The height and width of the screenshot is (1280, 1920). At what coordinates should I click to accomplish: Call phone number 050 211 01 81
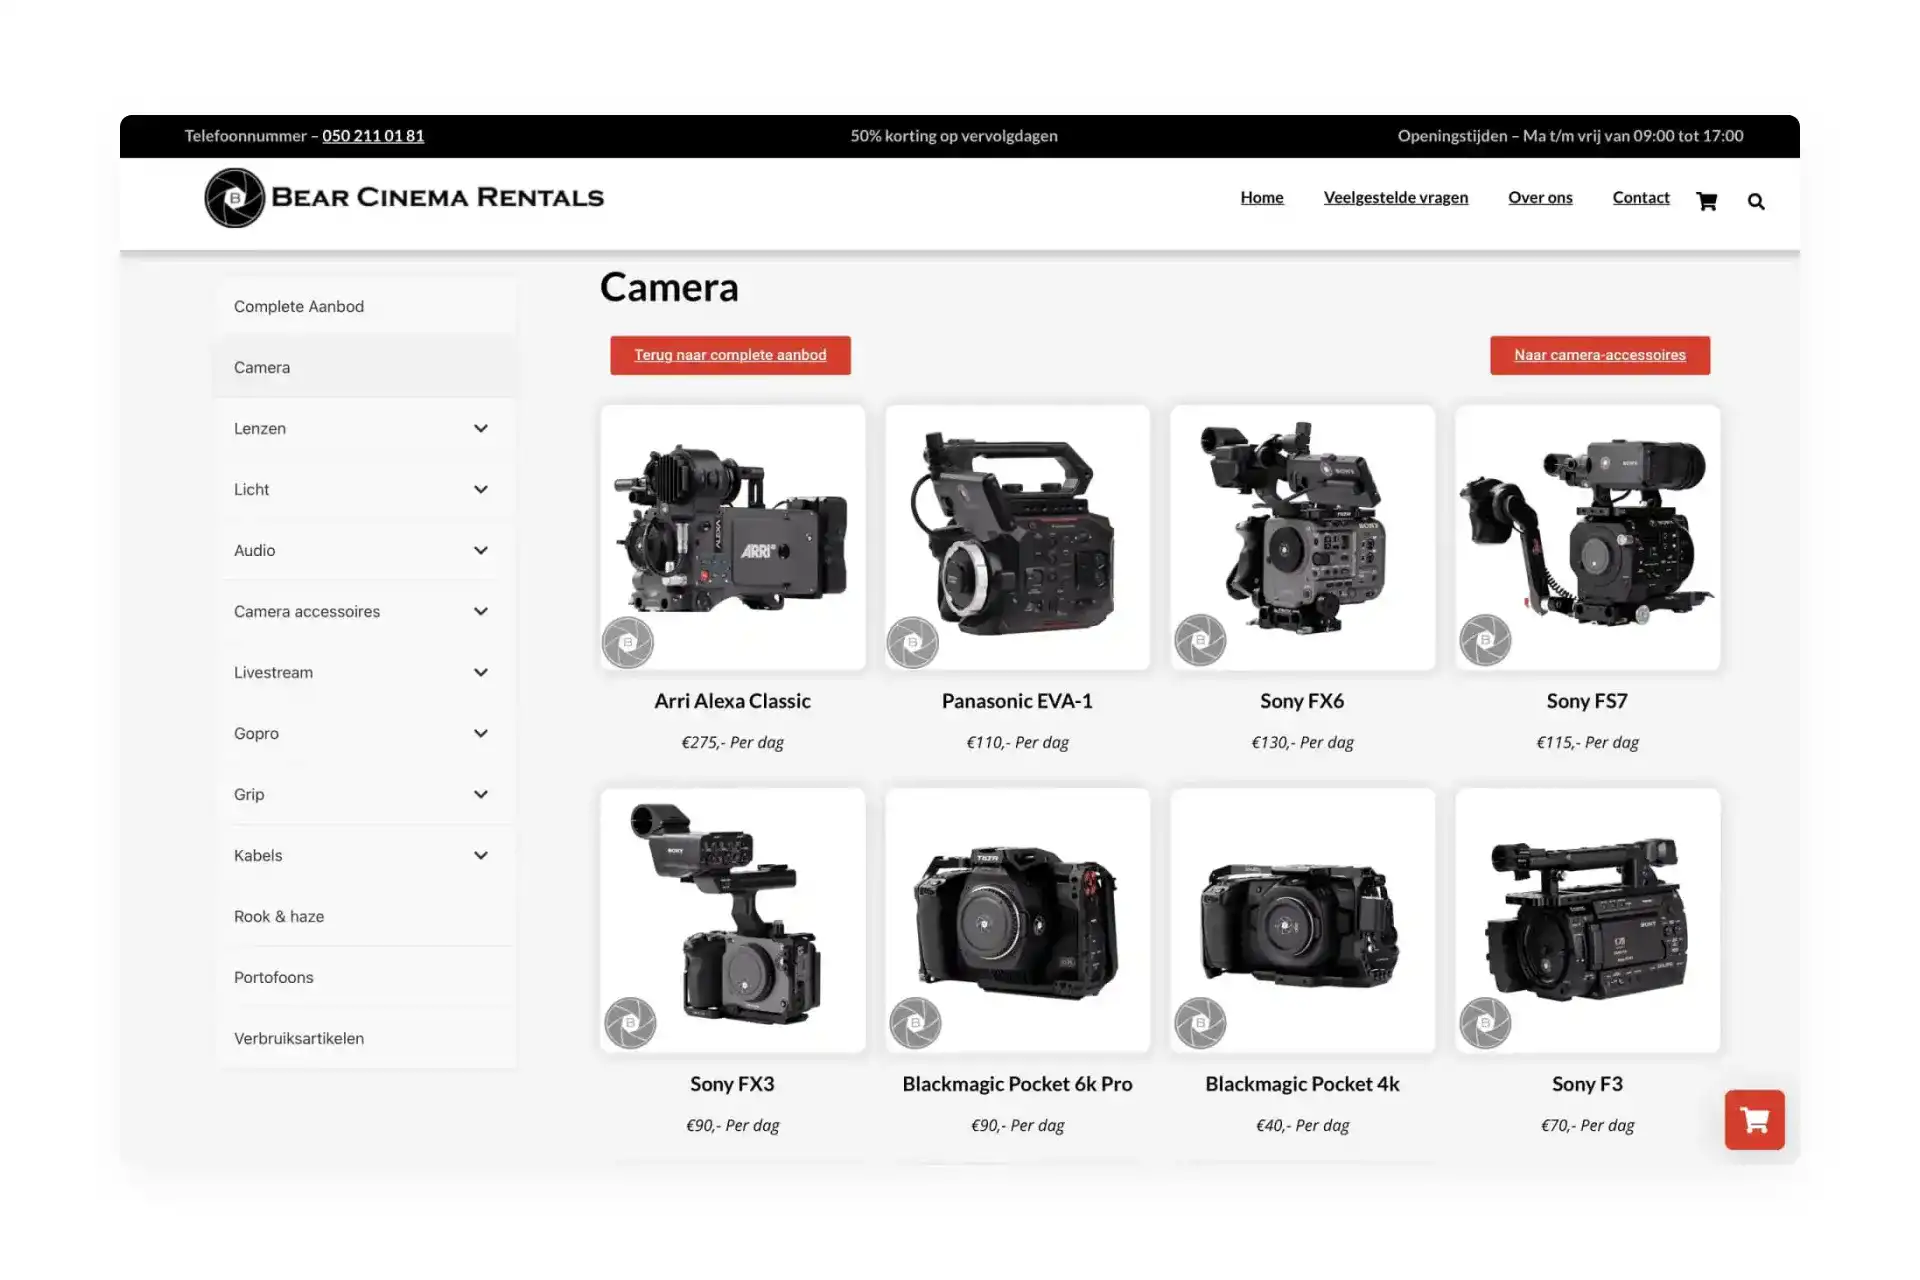tap(373, 136)
